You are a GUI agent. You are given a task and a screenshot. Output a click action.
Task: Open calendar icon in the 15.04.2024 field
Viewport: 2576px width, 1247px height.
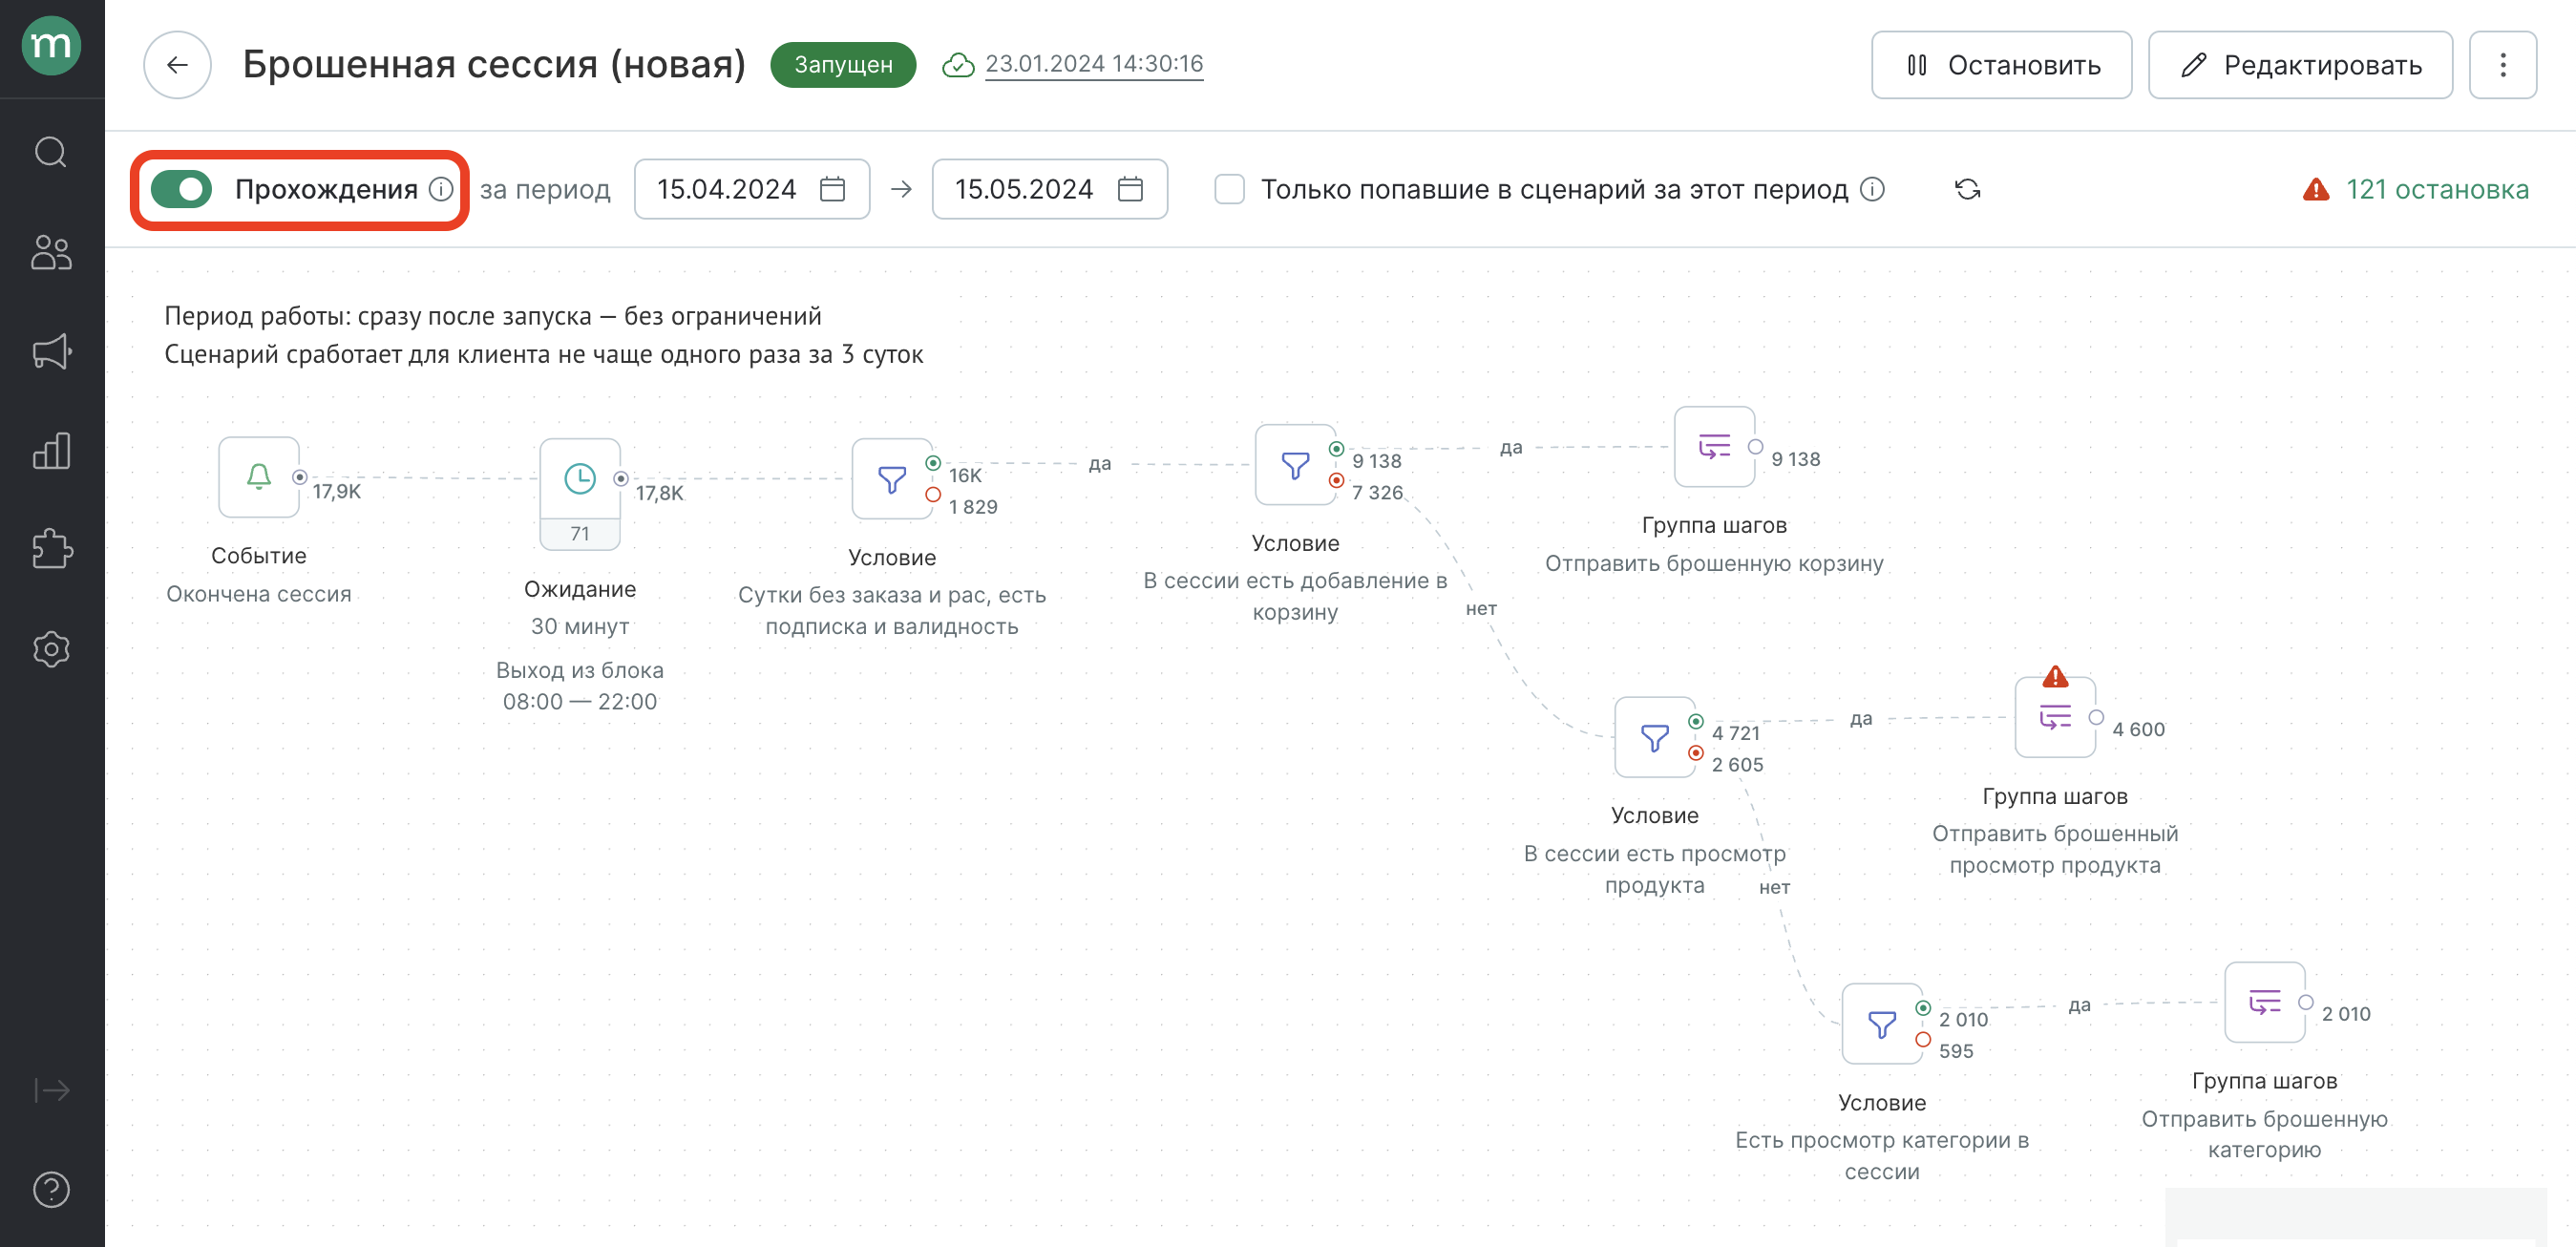pyautogui.click(x=832, y=189)
